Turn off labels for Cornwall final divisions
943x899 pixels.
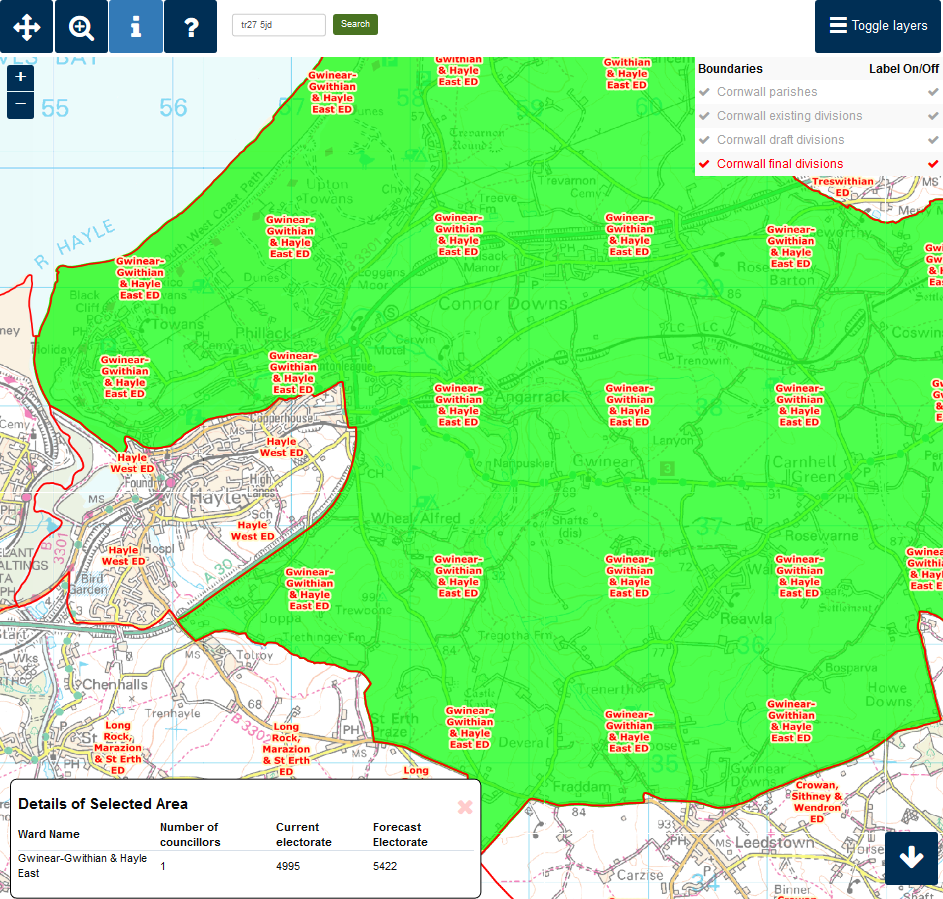[933, 164]
